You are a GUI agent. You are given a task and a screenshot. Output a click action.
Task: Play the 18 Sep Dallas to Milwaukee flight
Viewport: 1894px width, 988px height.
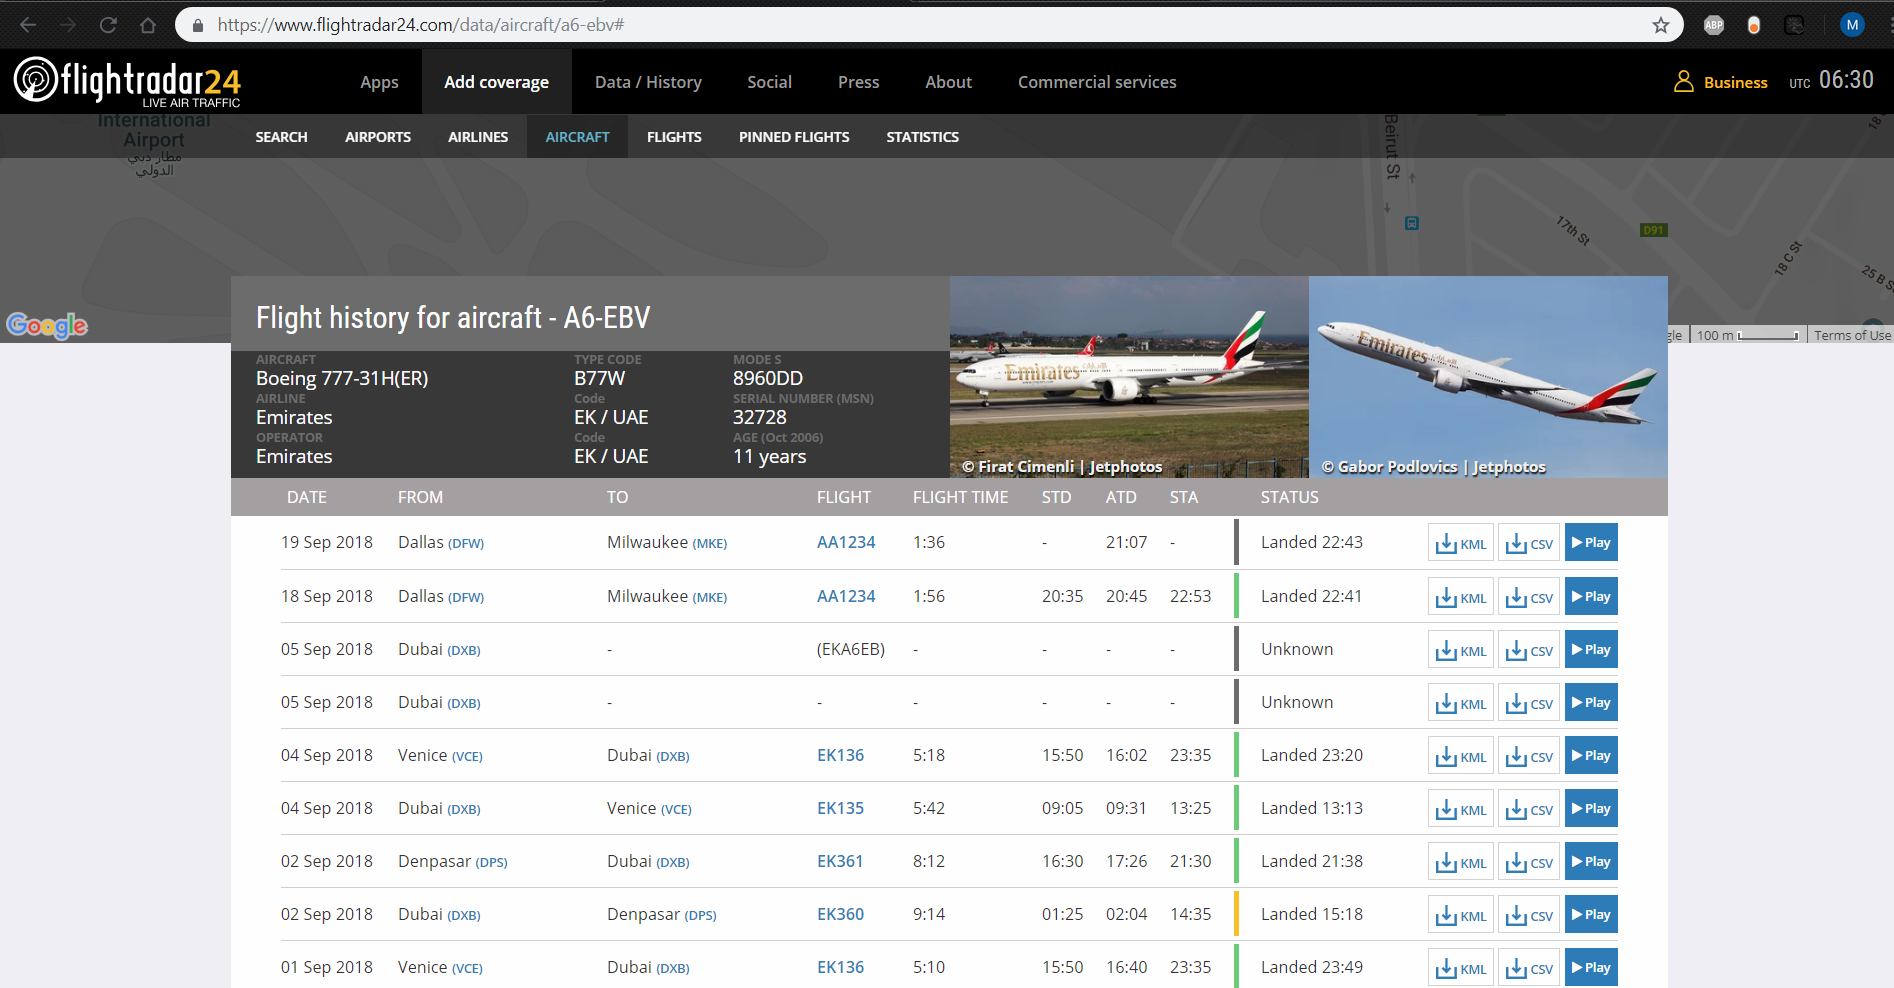point(1591,597)
